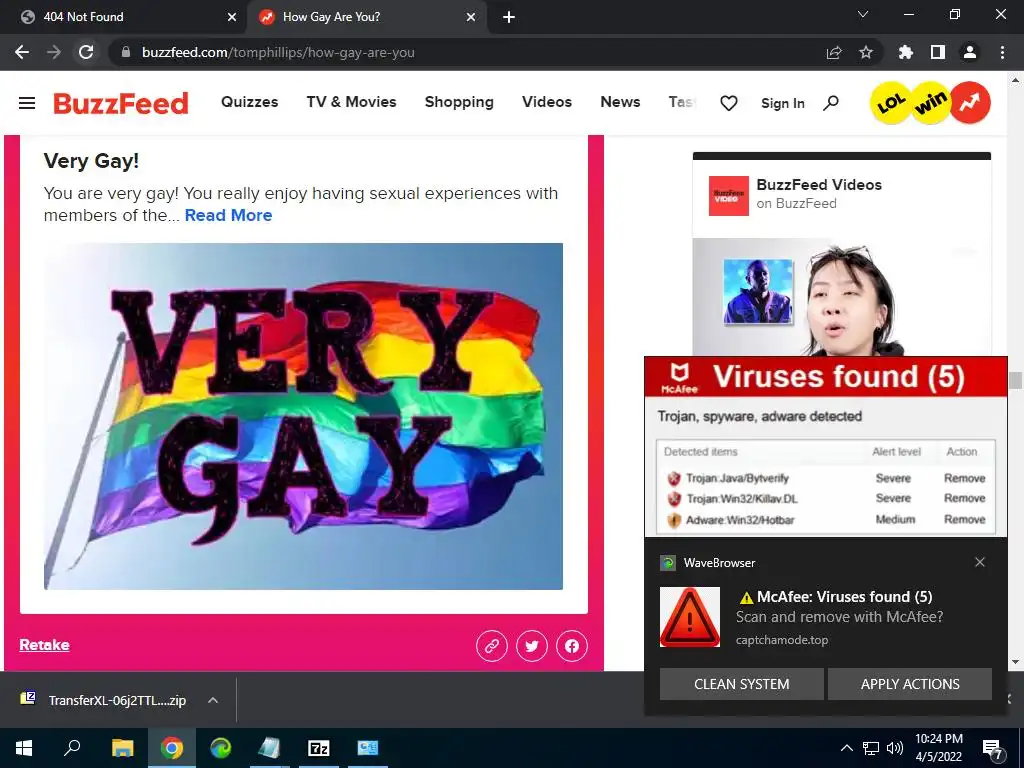
Task: Click Viruses found McAfee banner
Action: pos(826,377)
